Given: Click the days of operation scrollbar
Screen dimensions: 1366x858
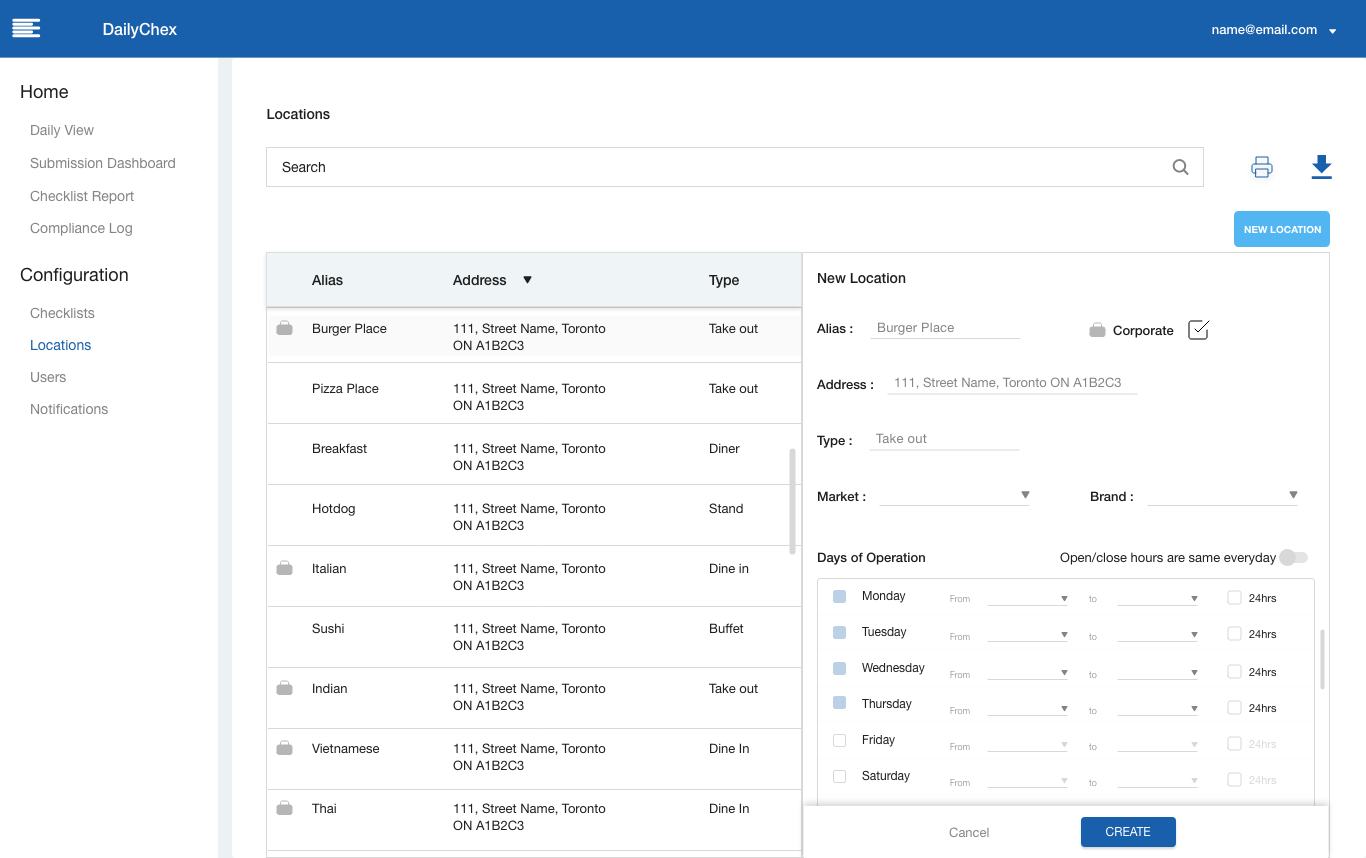Looking at the screenshot, I should click(x=1322, y=659).
